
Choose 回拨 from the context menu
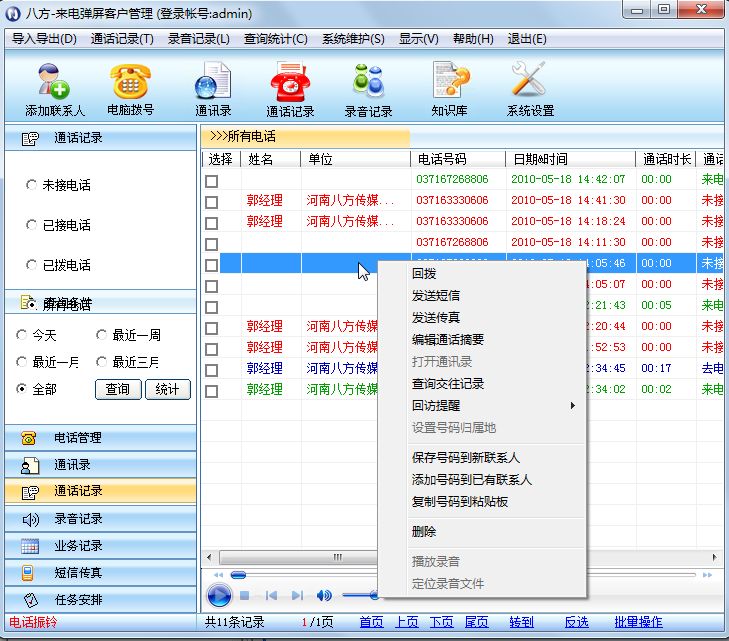point(424,274)
